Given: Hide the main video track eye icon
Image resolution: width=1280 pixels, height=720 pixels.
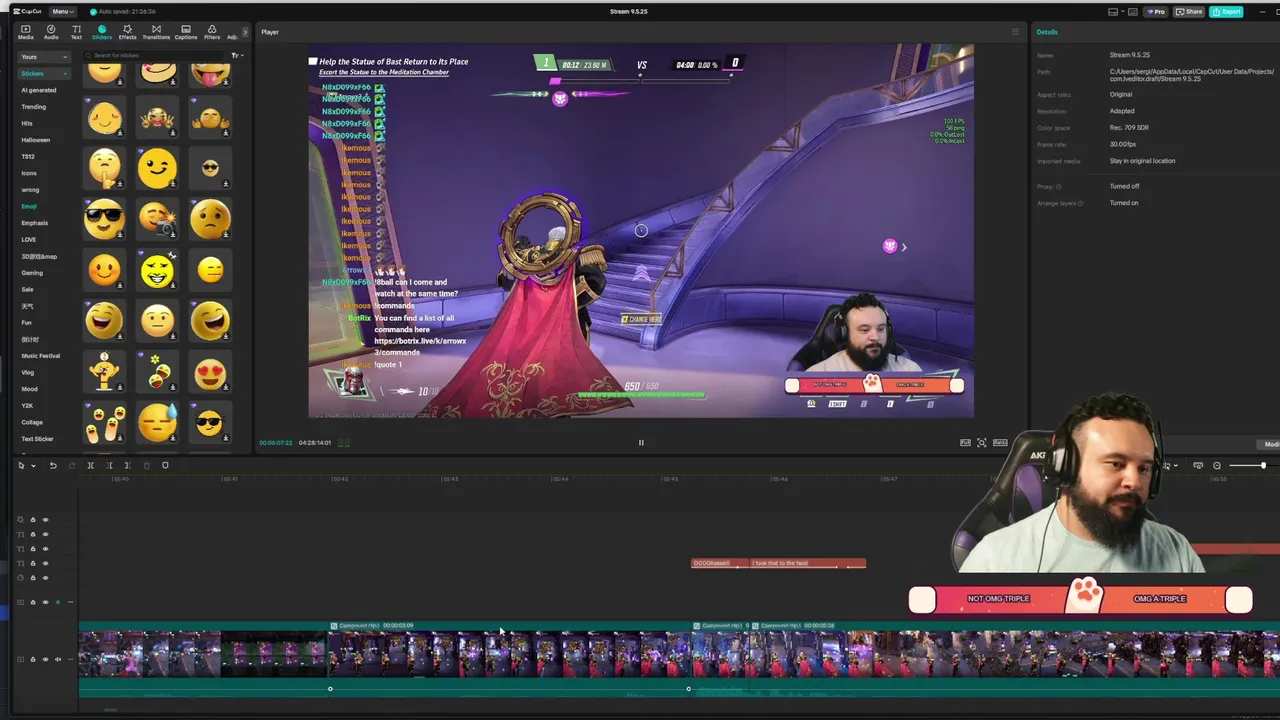Looking at the screenshot, I should (x=45, y=659).
